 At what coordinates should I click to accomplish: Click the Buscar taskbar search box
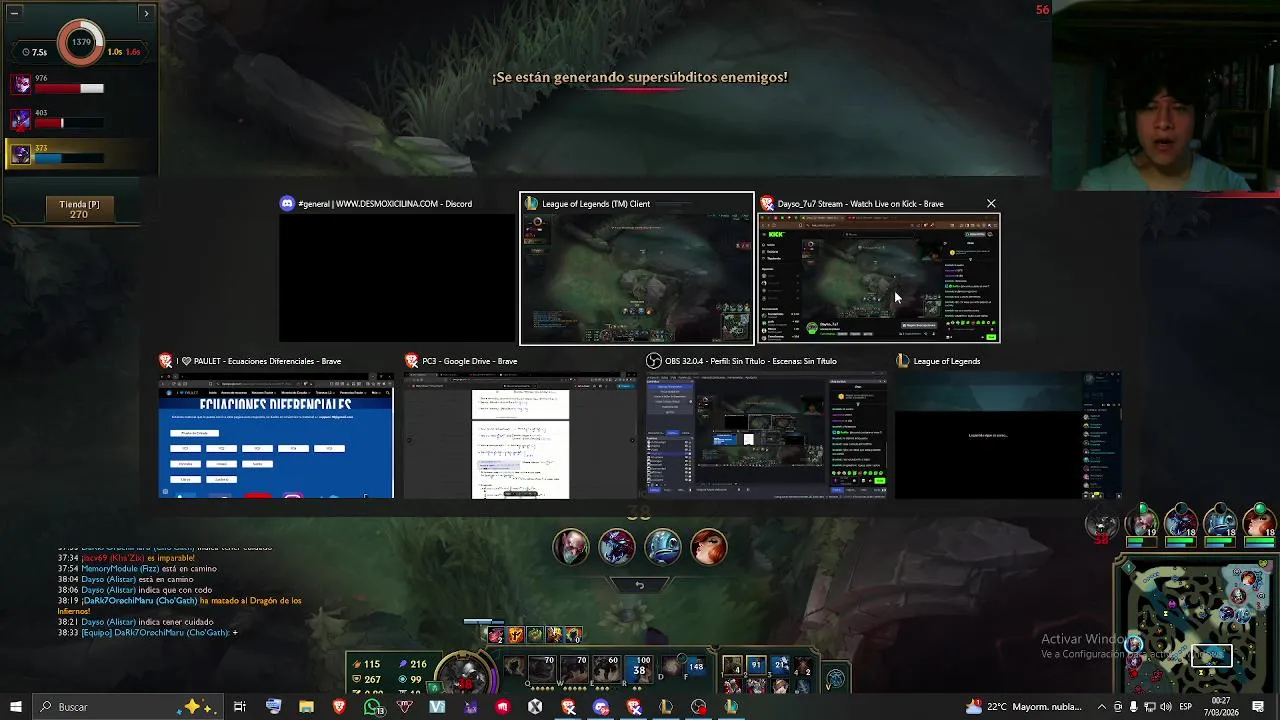127,707
